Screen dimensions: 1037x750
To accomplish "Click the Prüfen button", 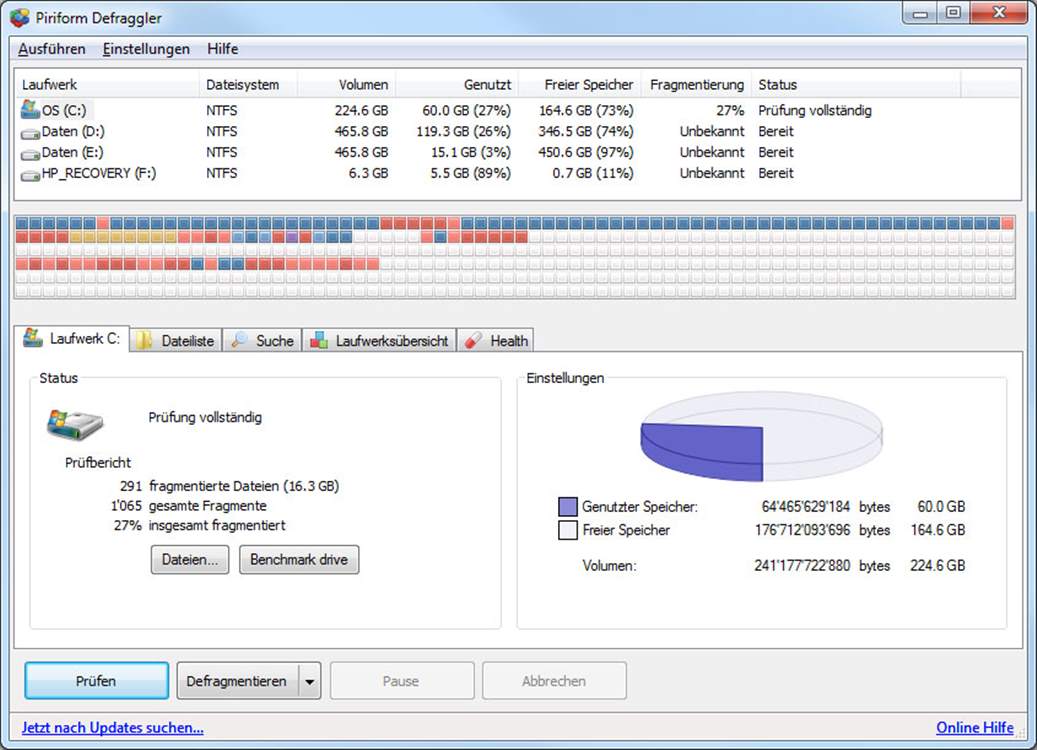I will click(97, 681).
